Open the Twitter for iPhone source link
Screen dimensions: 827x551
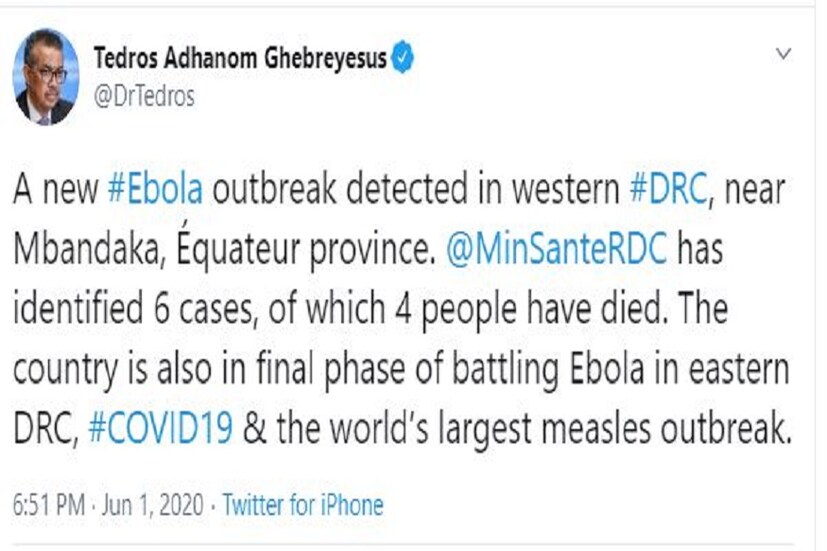(302, 505)
